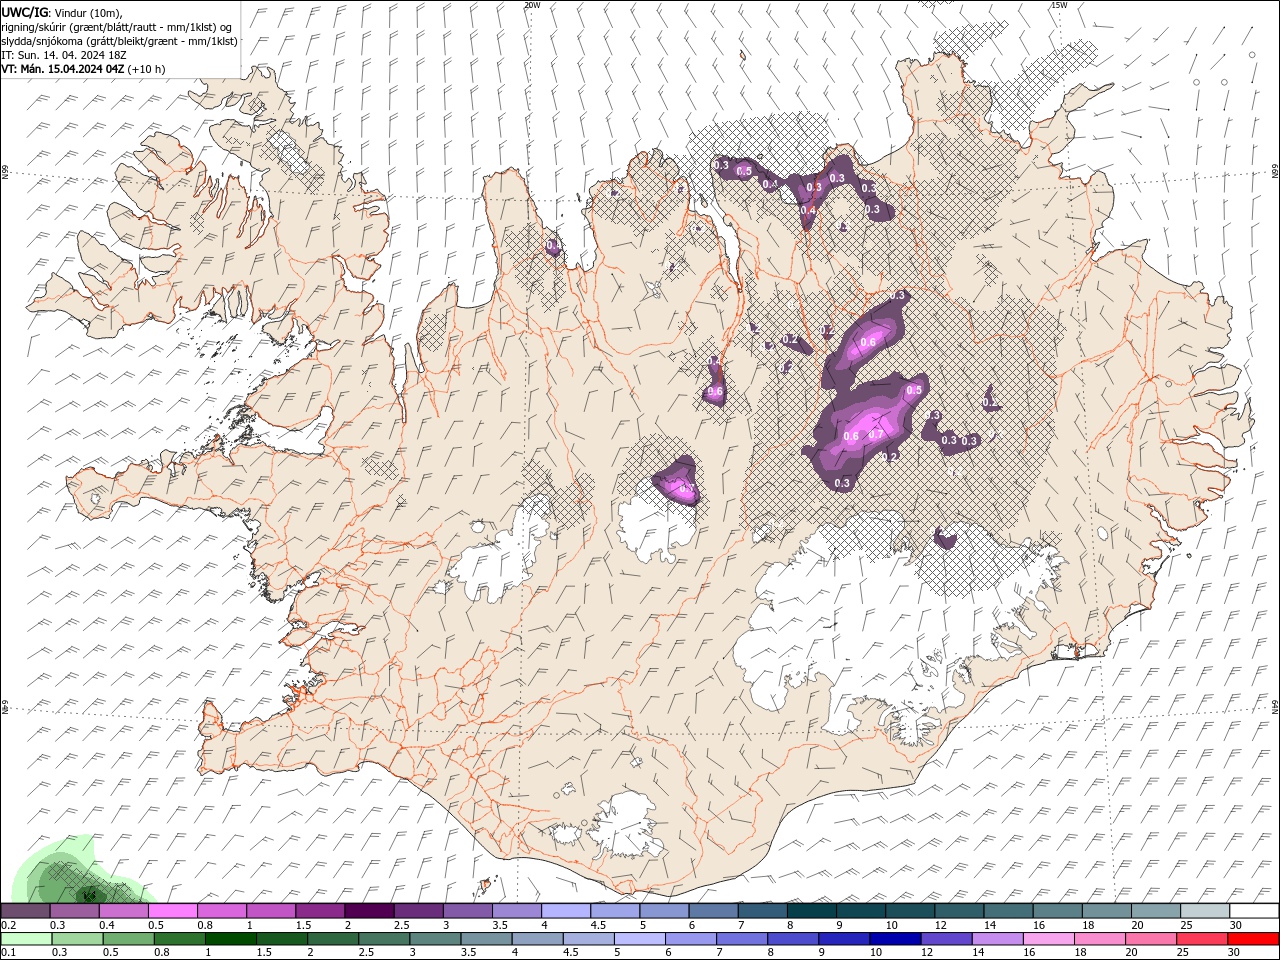Pick the 14 swatch in upper legend row
Screen dimensions: 1280x960
[x=1008, y=911]
